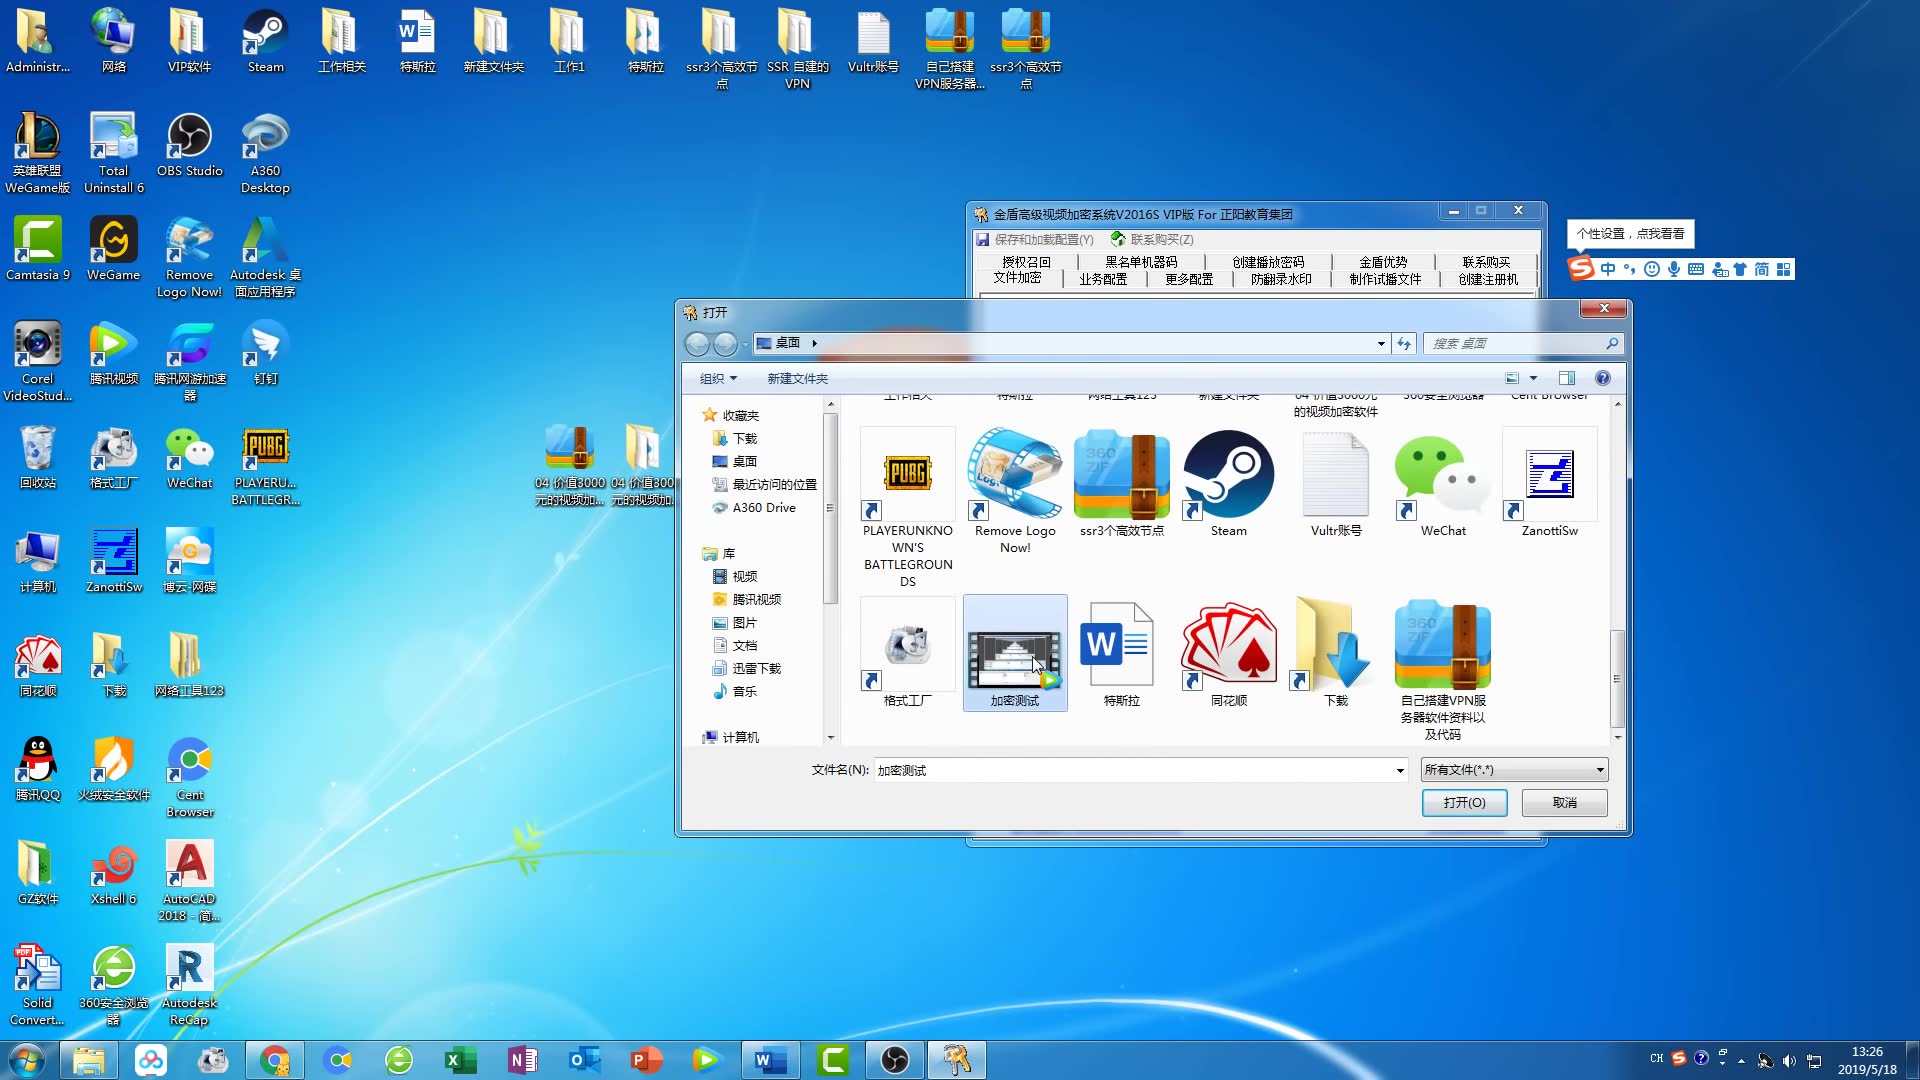Open Google Chrome from the taskbar

click(x=275, y=1060)
